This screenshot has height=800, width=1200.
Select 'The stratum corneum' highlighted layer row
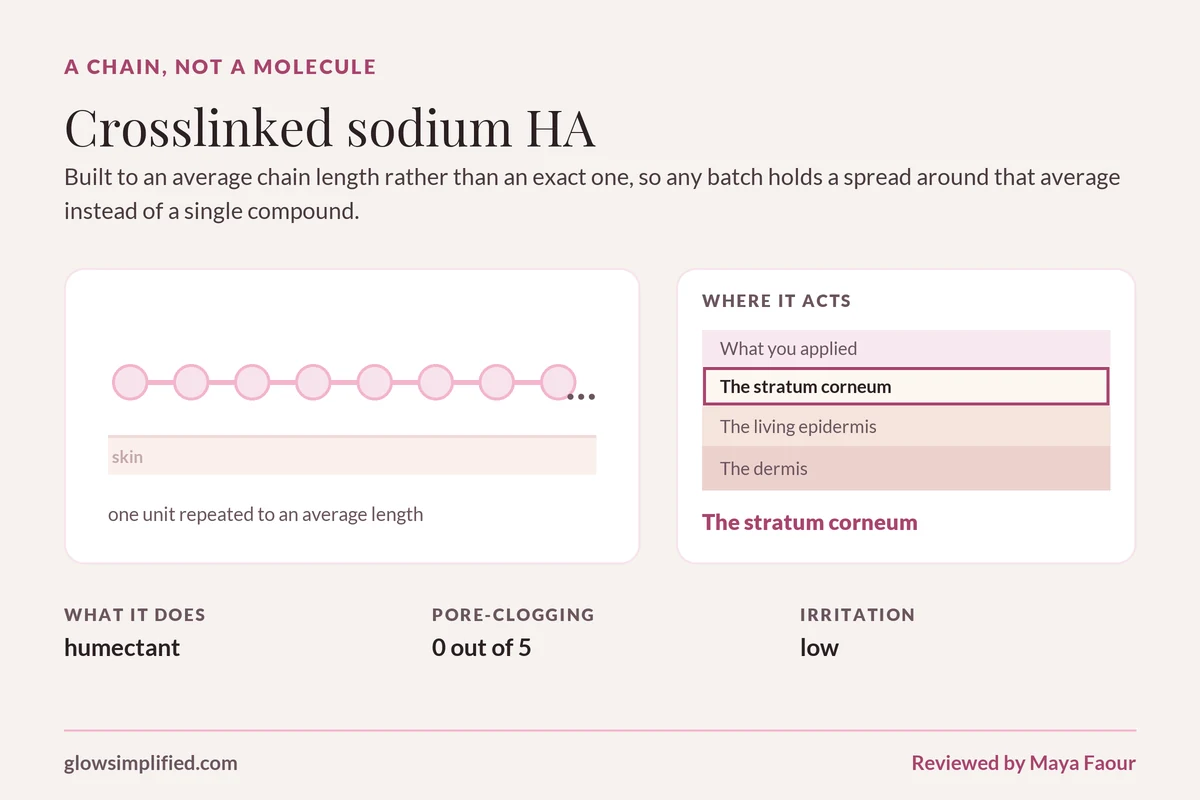906,387
